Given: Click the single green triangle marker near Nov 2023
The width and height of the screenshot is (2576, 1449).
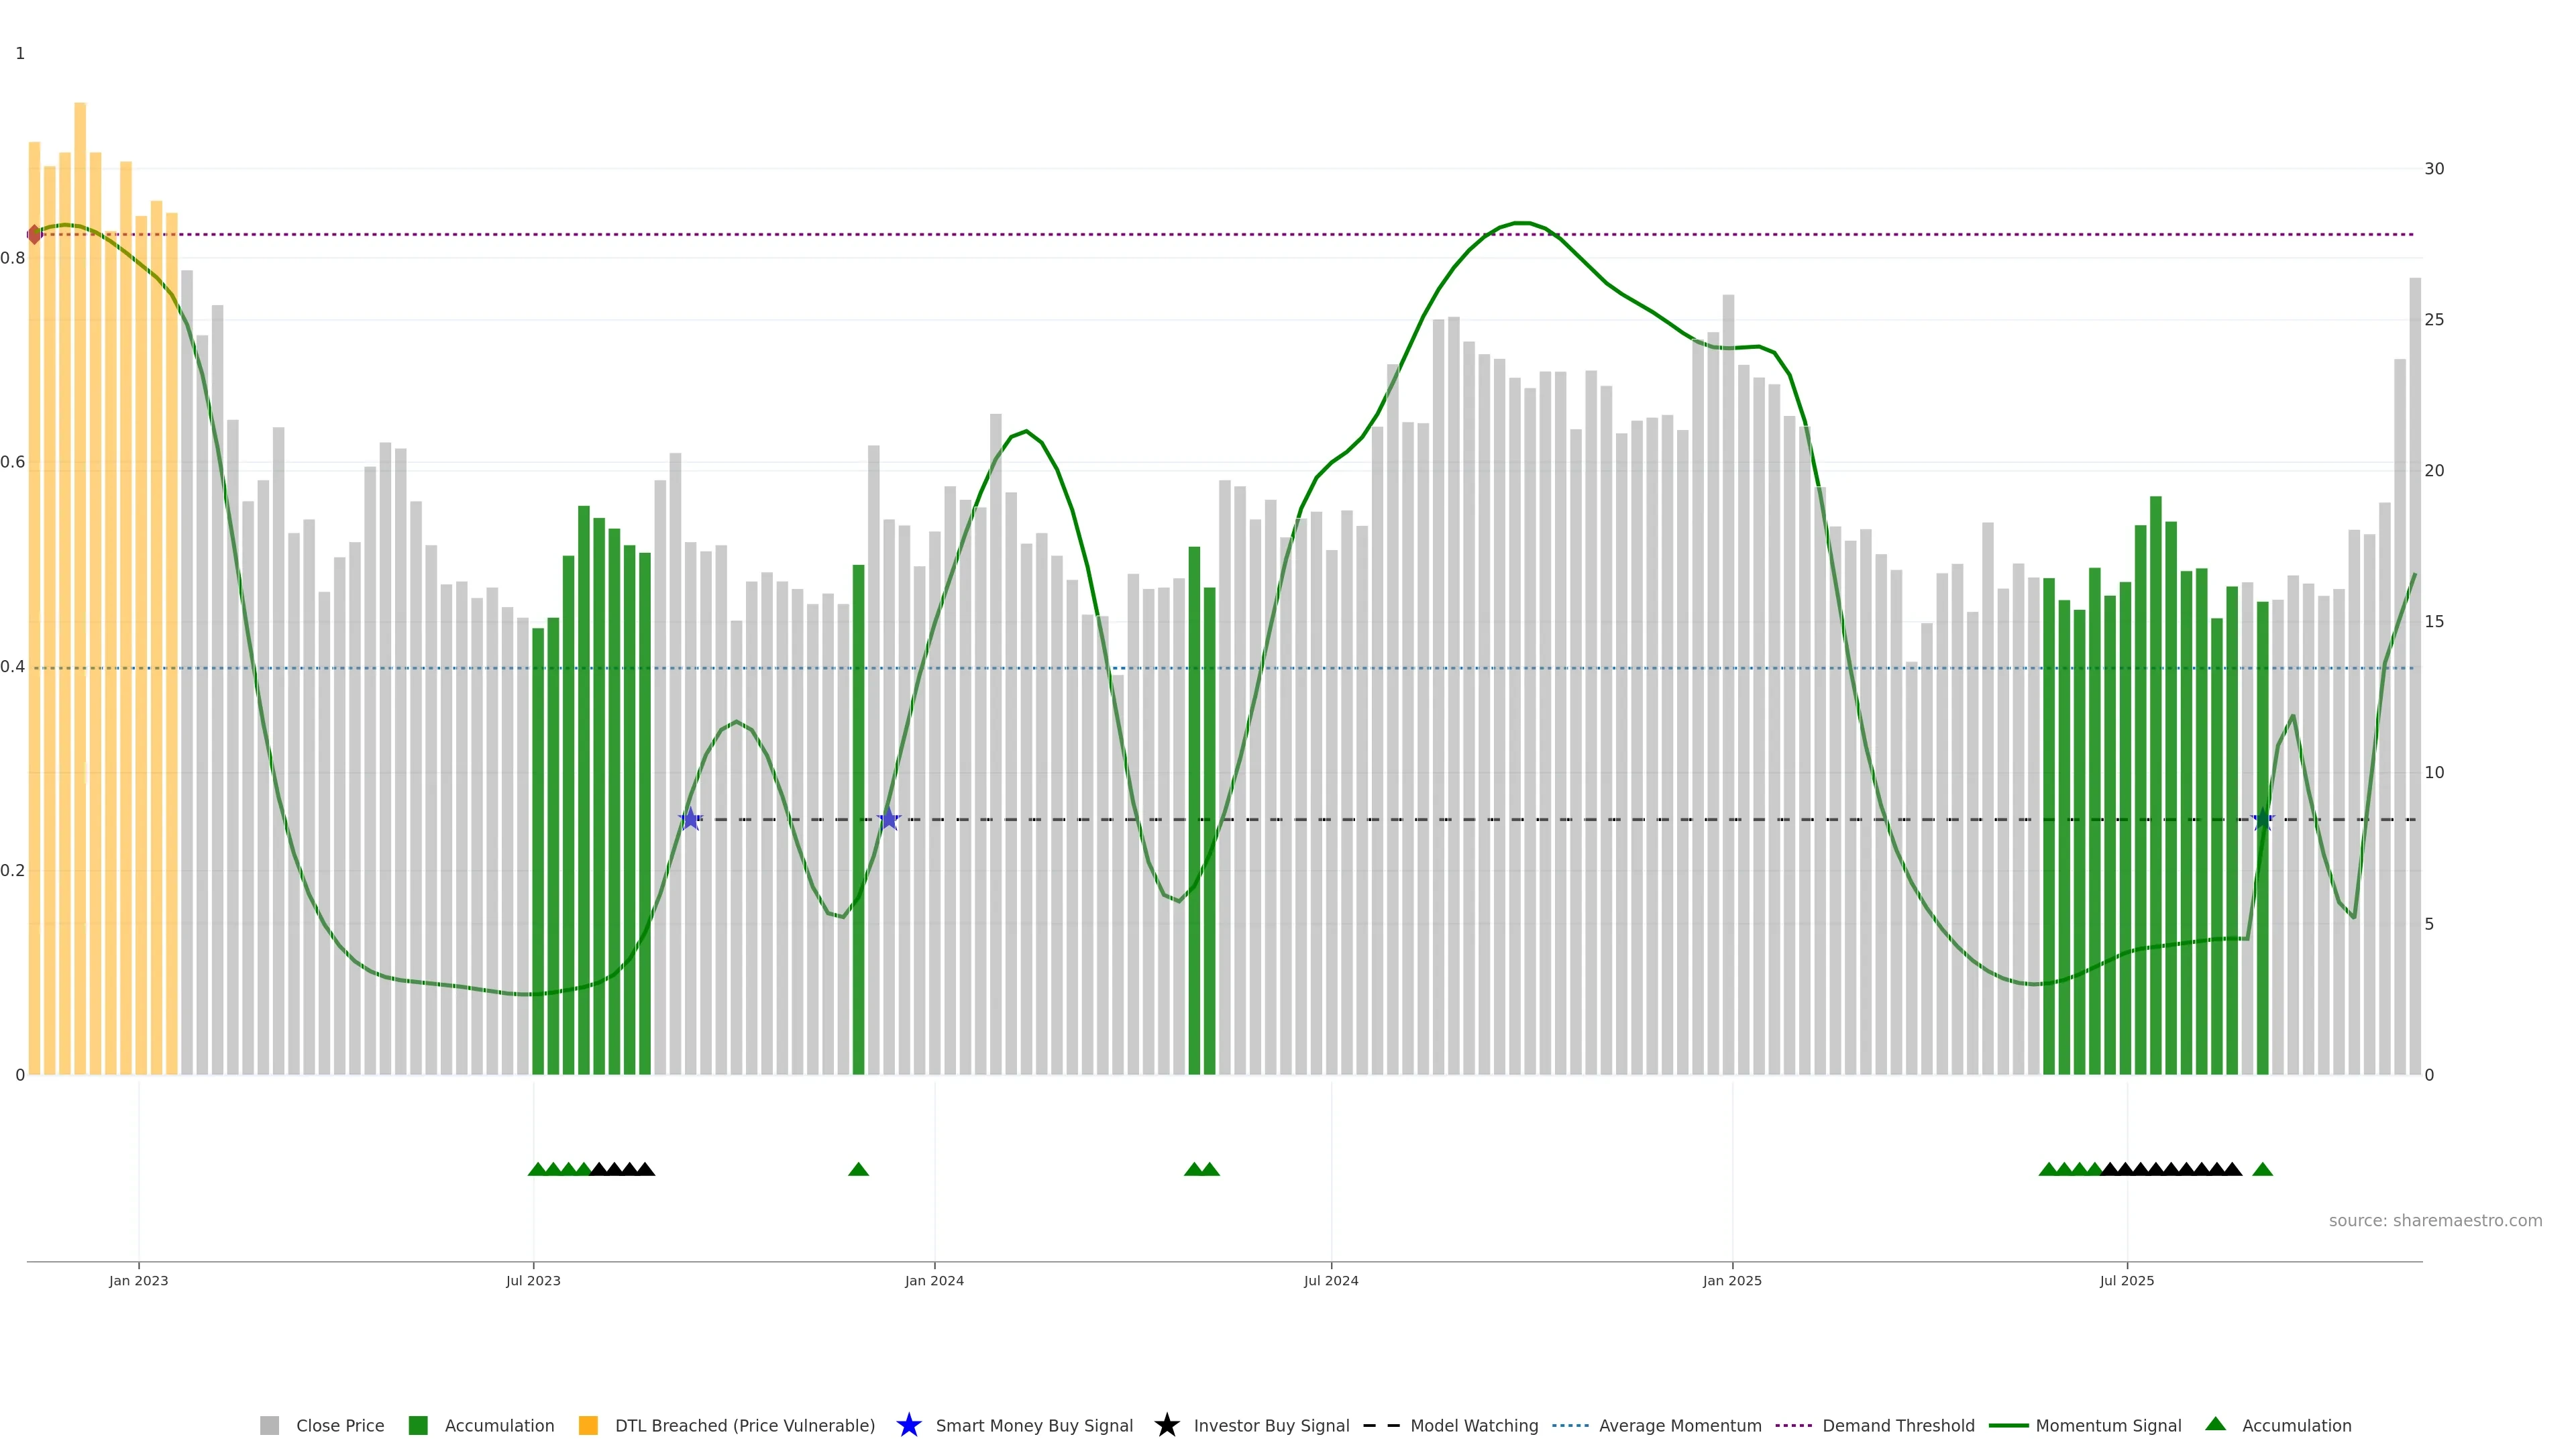Looking at the screenshot, I should click(858, 1169).
